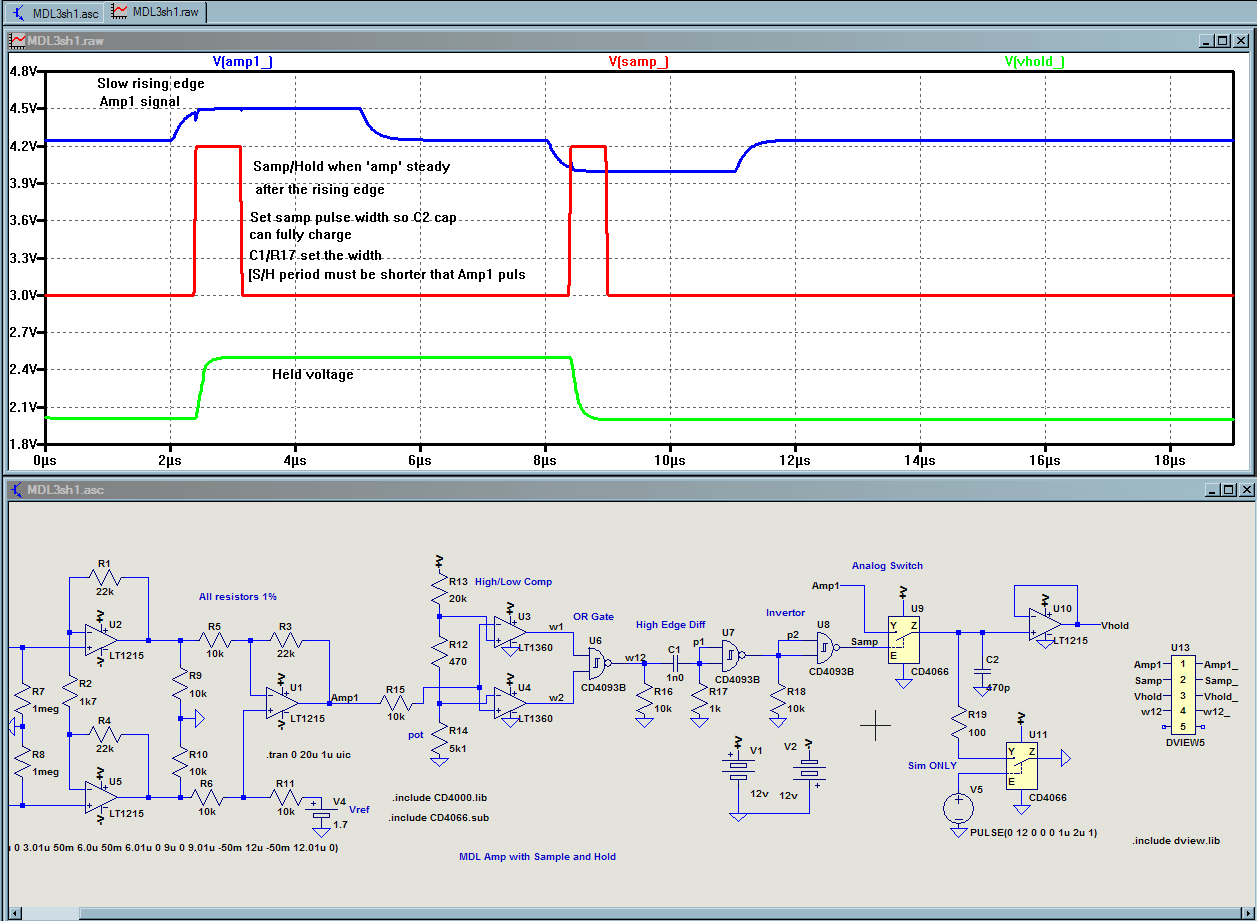Click the 'Slow rising edge' plot annotation

coord(151,83)
